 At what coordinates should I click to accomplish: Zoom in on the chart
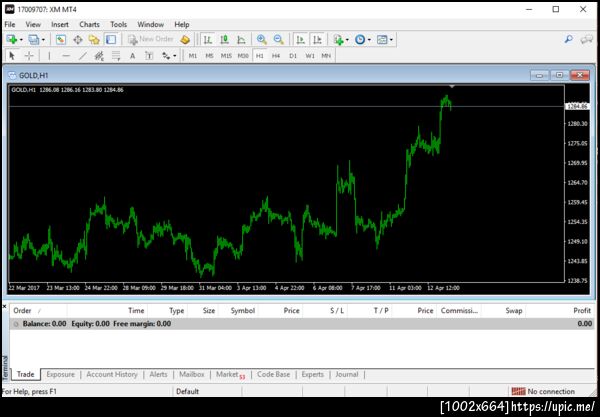pos(262,39)
